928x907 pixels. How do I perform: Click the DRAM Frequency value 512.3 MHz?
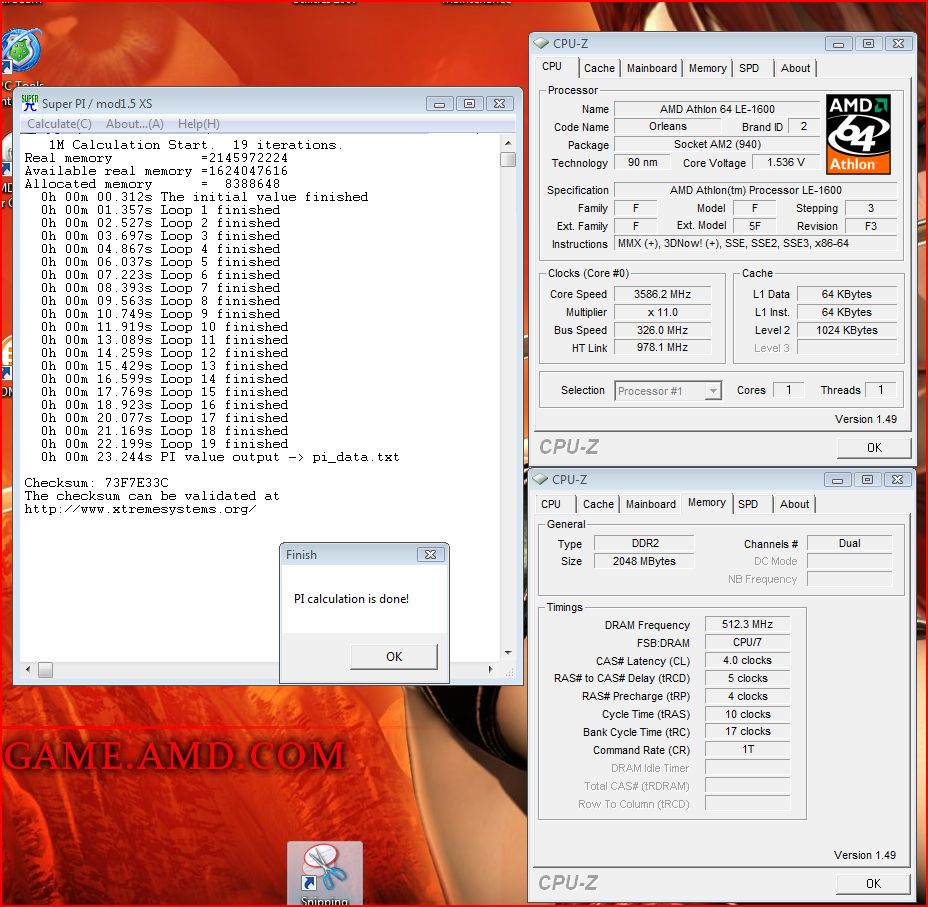tap(747, 624)
